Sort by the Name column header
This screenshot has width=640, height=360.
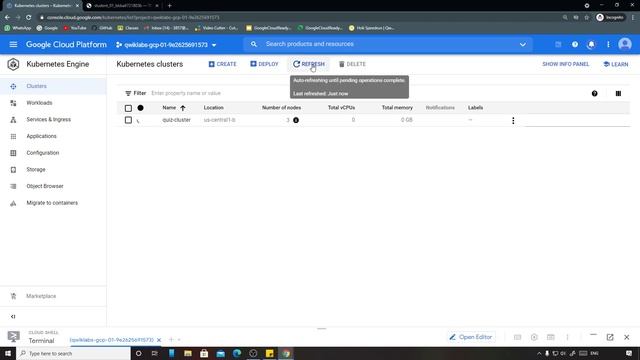[169, 108]
